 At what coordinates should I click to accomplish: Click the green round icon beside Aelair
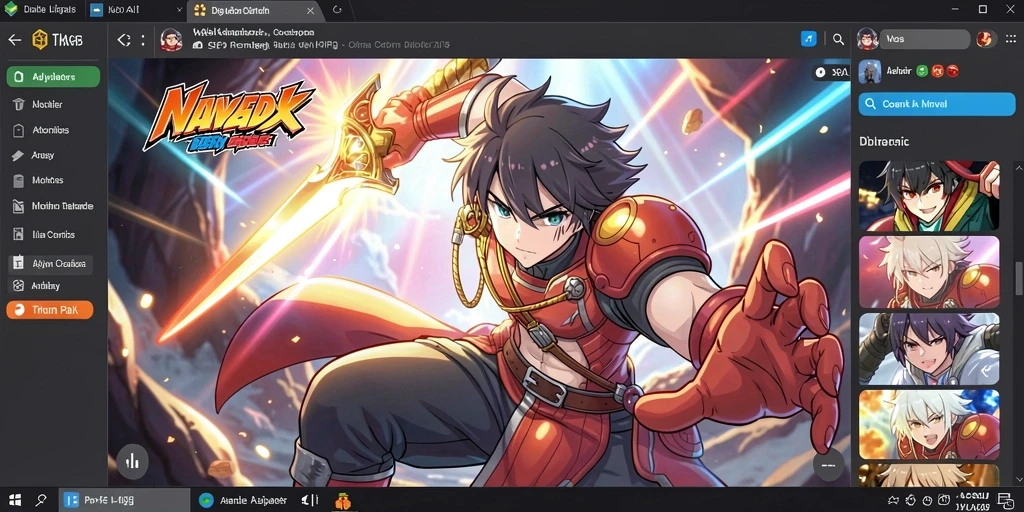[922, 71]
